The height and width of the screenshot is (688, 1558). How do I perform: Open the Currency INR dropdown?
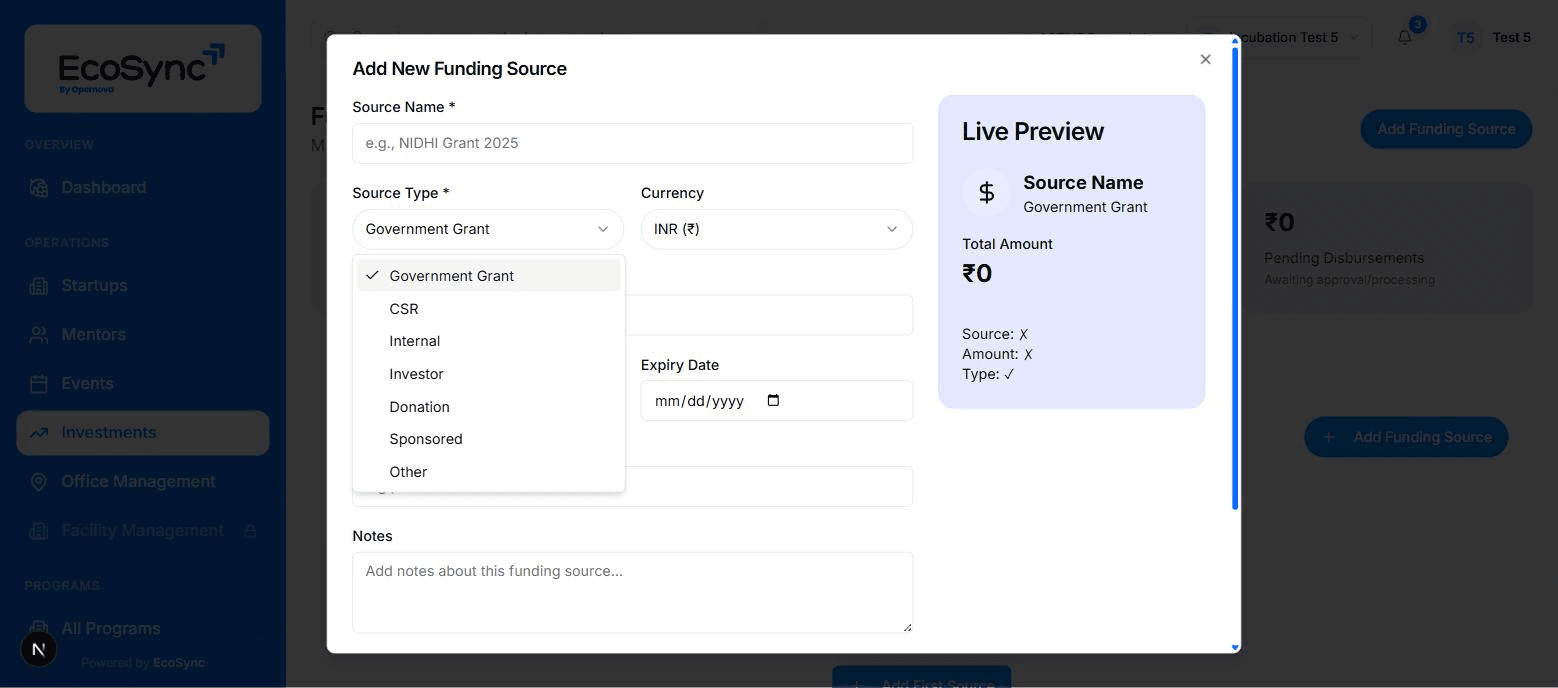[x=776, y=229]
